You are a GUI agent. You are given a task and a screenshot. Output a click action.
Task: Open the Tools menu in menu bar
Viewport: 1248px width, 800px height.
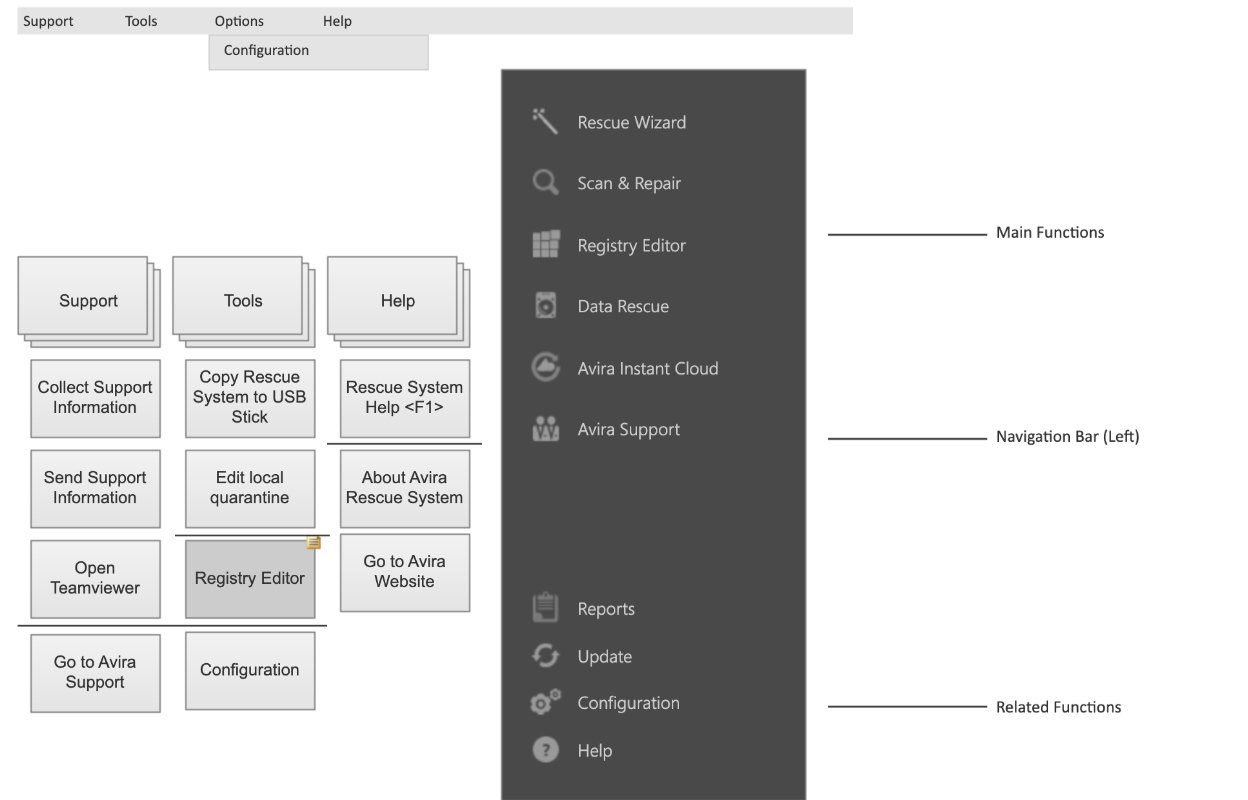pos(141,21)
